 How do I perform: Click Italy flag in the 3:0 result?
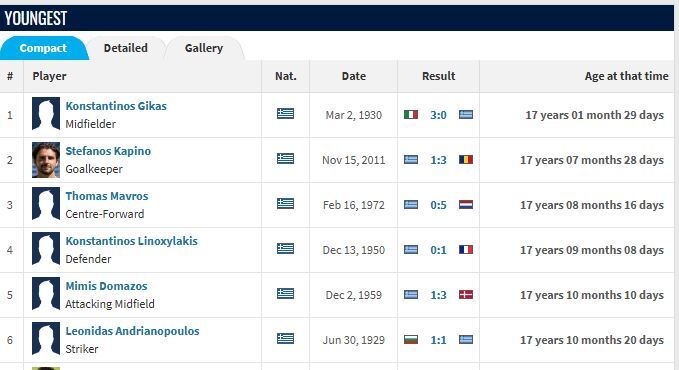[x=411, y=114]
